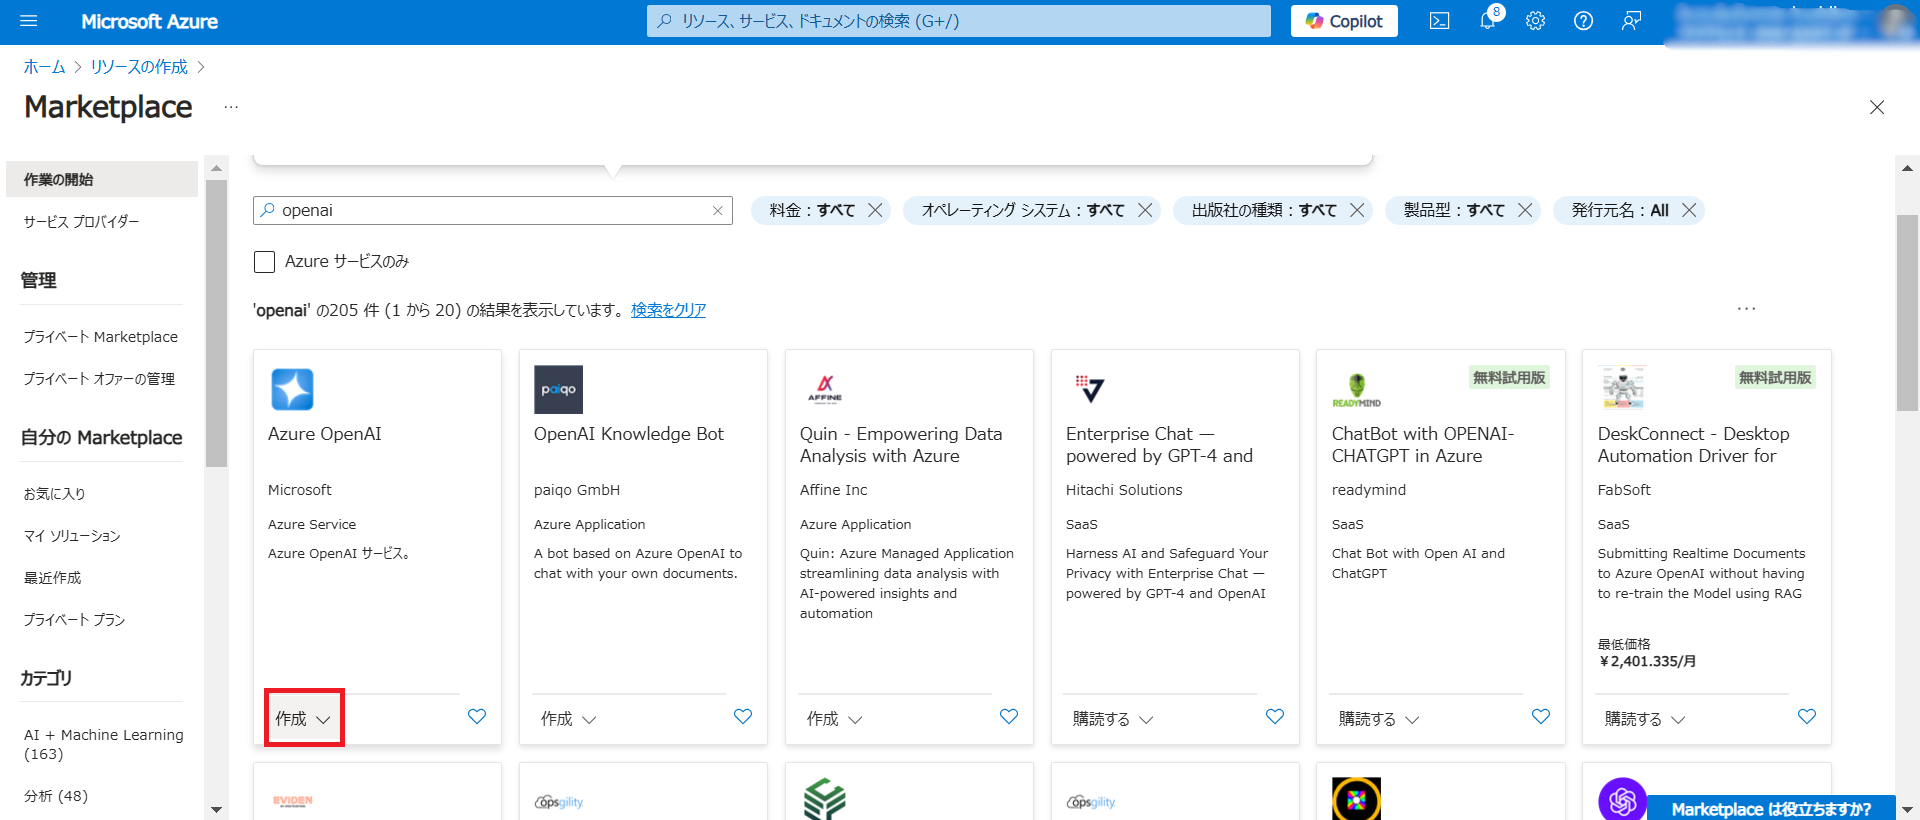The height and width of the screenshot is (820, 1920).
Task: Select AI + Machine Learning category
Action: (104, 744)
